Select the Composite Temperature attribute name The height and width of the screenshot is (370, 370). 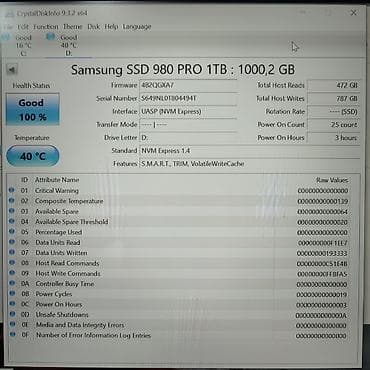tap(69, 201)
